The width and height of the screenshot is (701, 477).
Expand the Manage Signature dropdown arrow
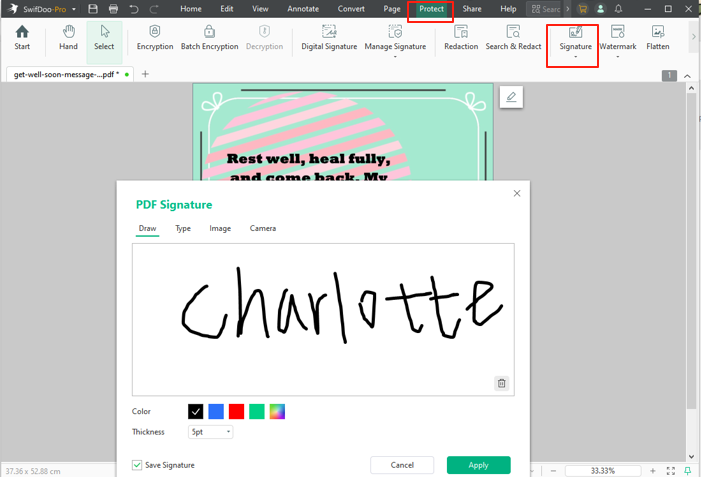click(x=395, y=57)
